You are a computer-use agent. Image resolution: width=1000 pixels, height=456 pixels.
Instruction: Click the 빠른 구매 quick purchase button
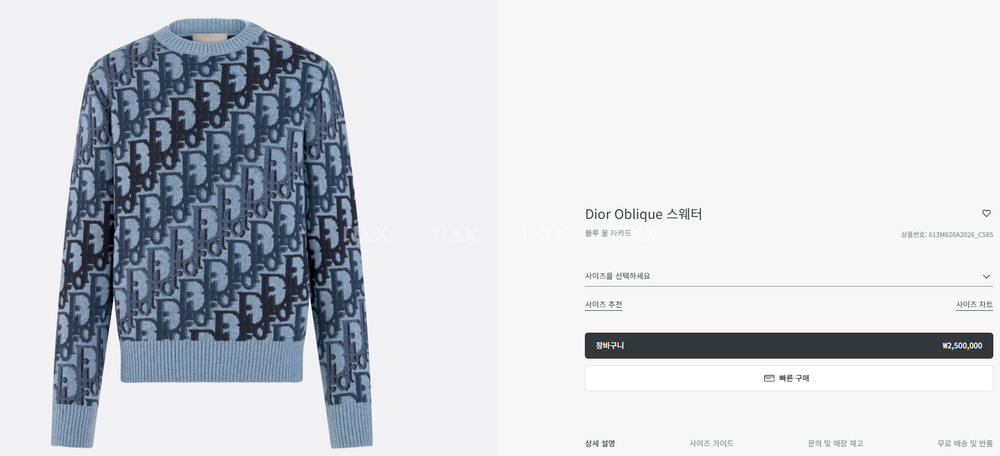[788, 378]
